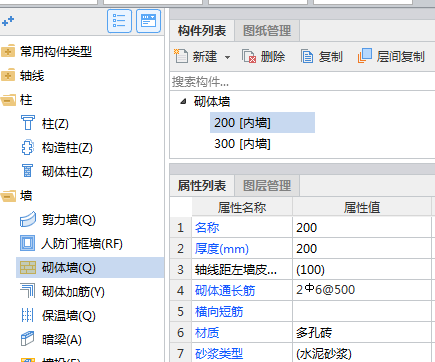Viewport: 435px width, 362px height.
Task: Select 200 [内墙] component
Action: pyautogui.click(x=262, y=123)
